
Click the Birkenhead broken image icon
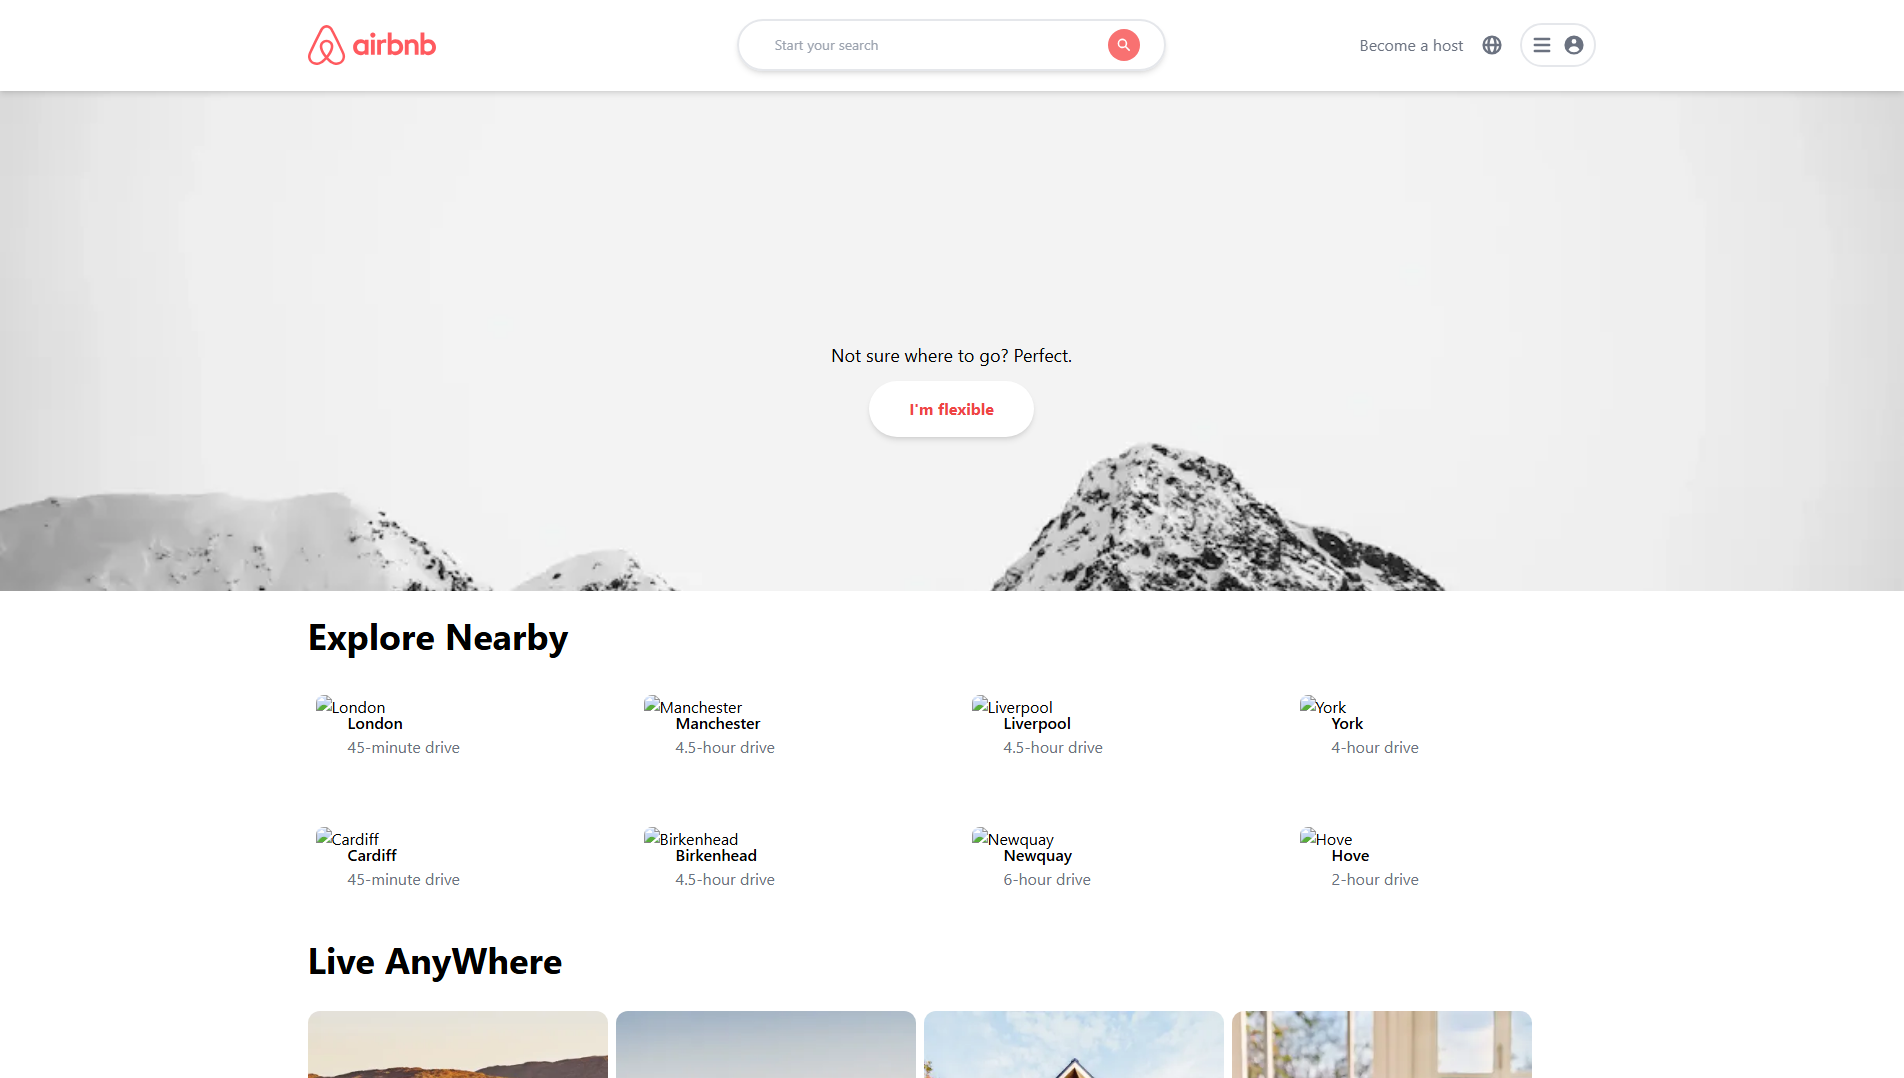click(652, 836)
